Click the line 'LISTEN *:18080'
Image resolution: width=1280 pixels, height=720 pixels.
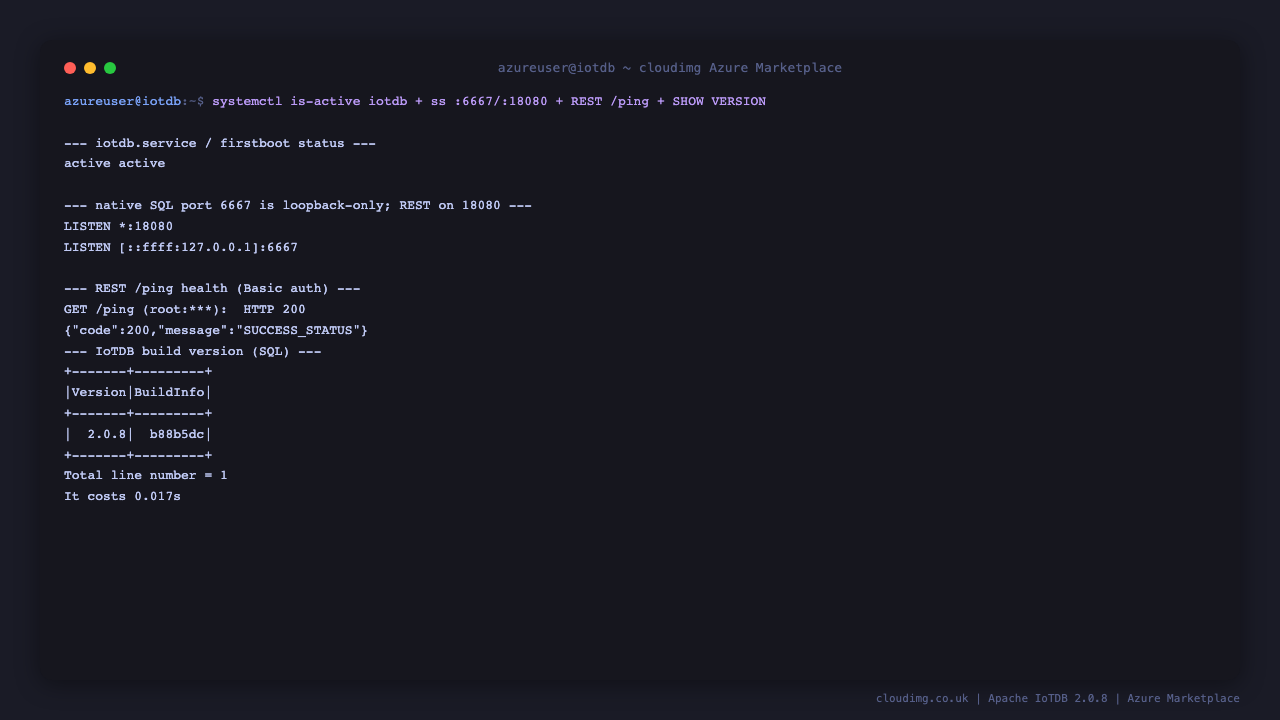coord(118,226)
